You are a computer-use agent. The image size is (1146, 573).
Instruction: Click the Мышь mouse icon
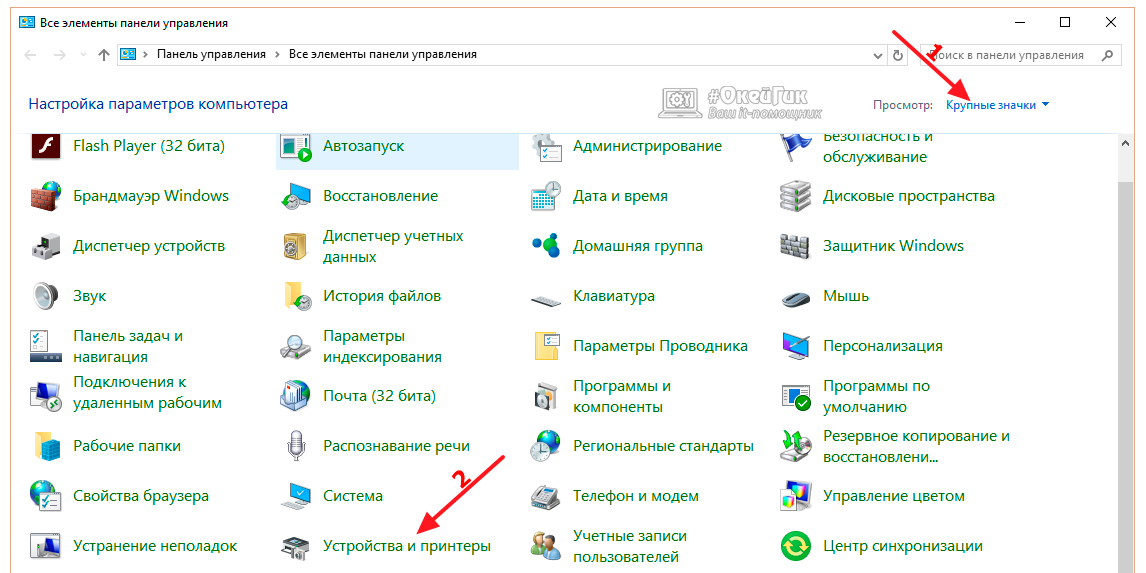(x=796, y=298)
